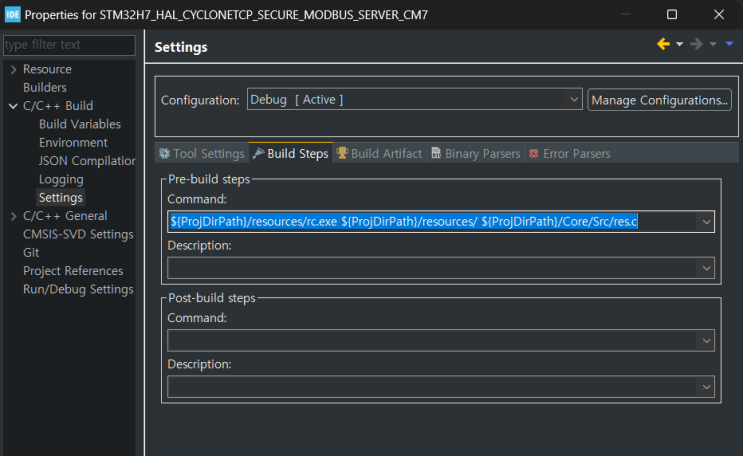Open the back history dropdown arrow
743x456 pixels.
(680, 44)
